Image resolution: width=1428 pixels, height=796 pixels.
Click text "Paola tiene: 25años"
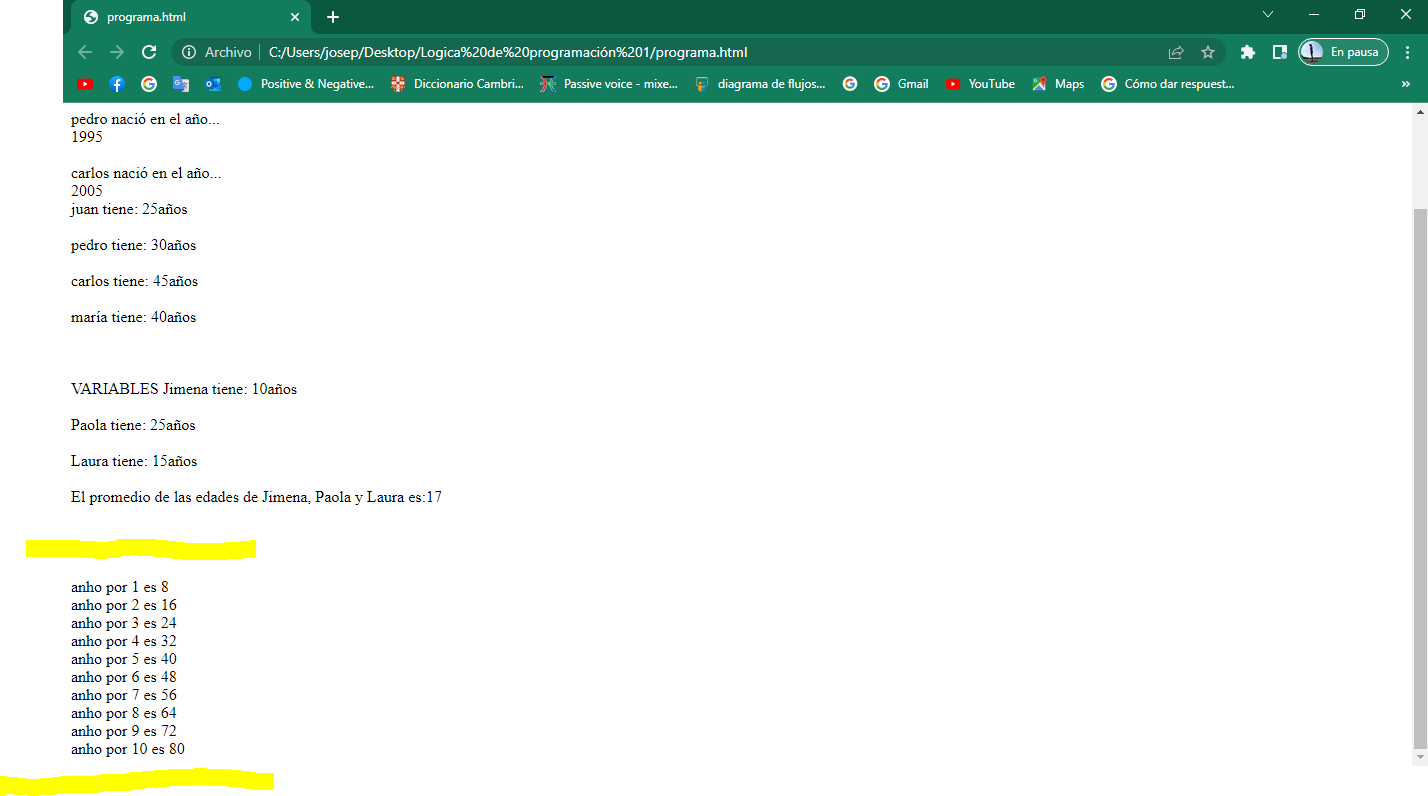coord(133,425)
